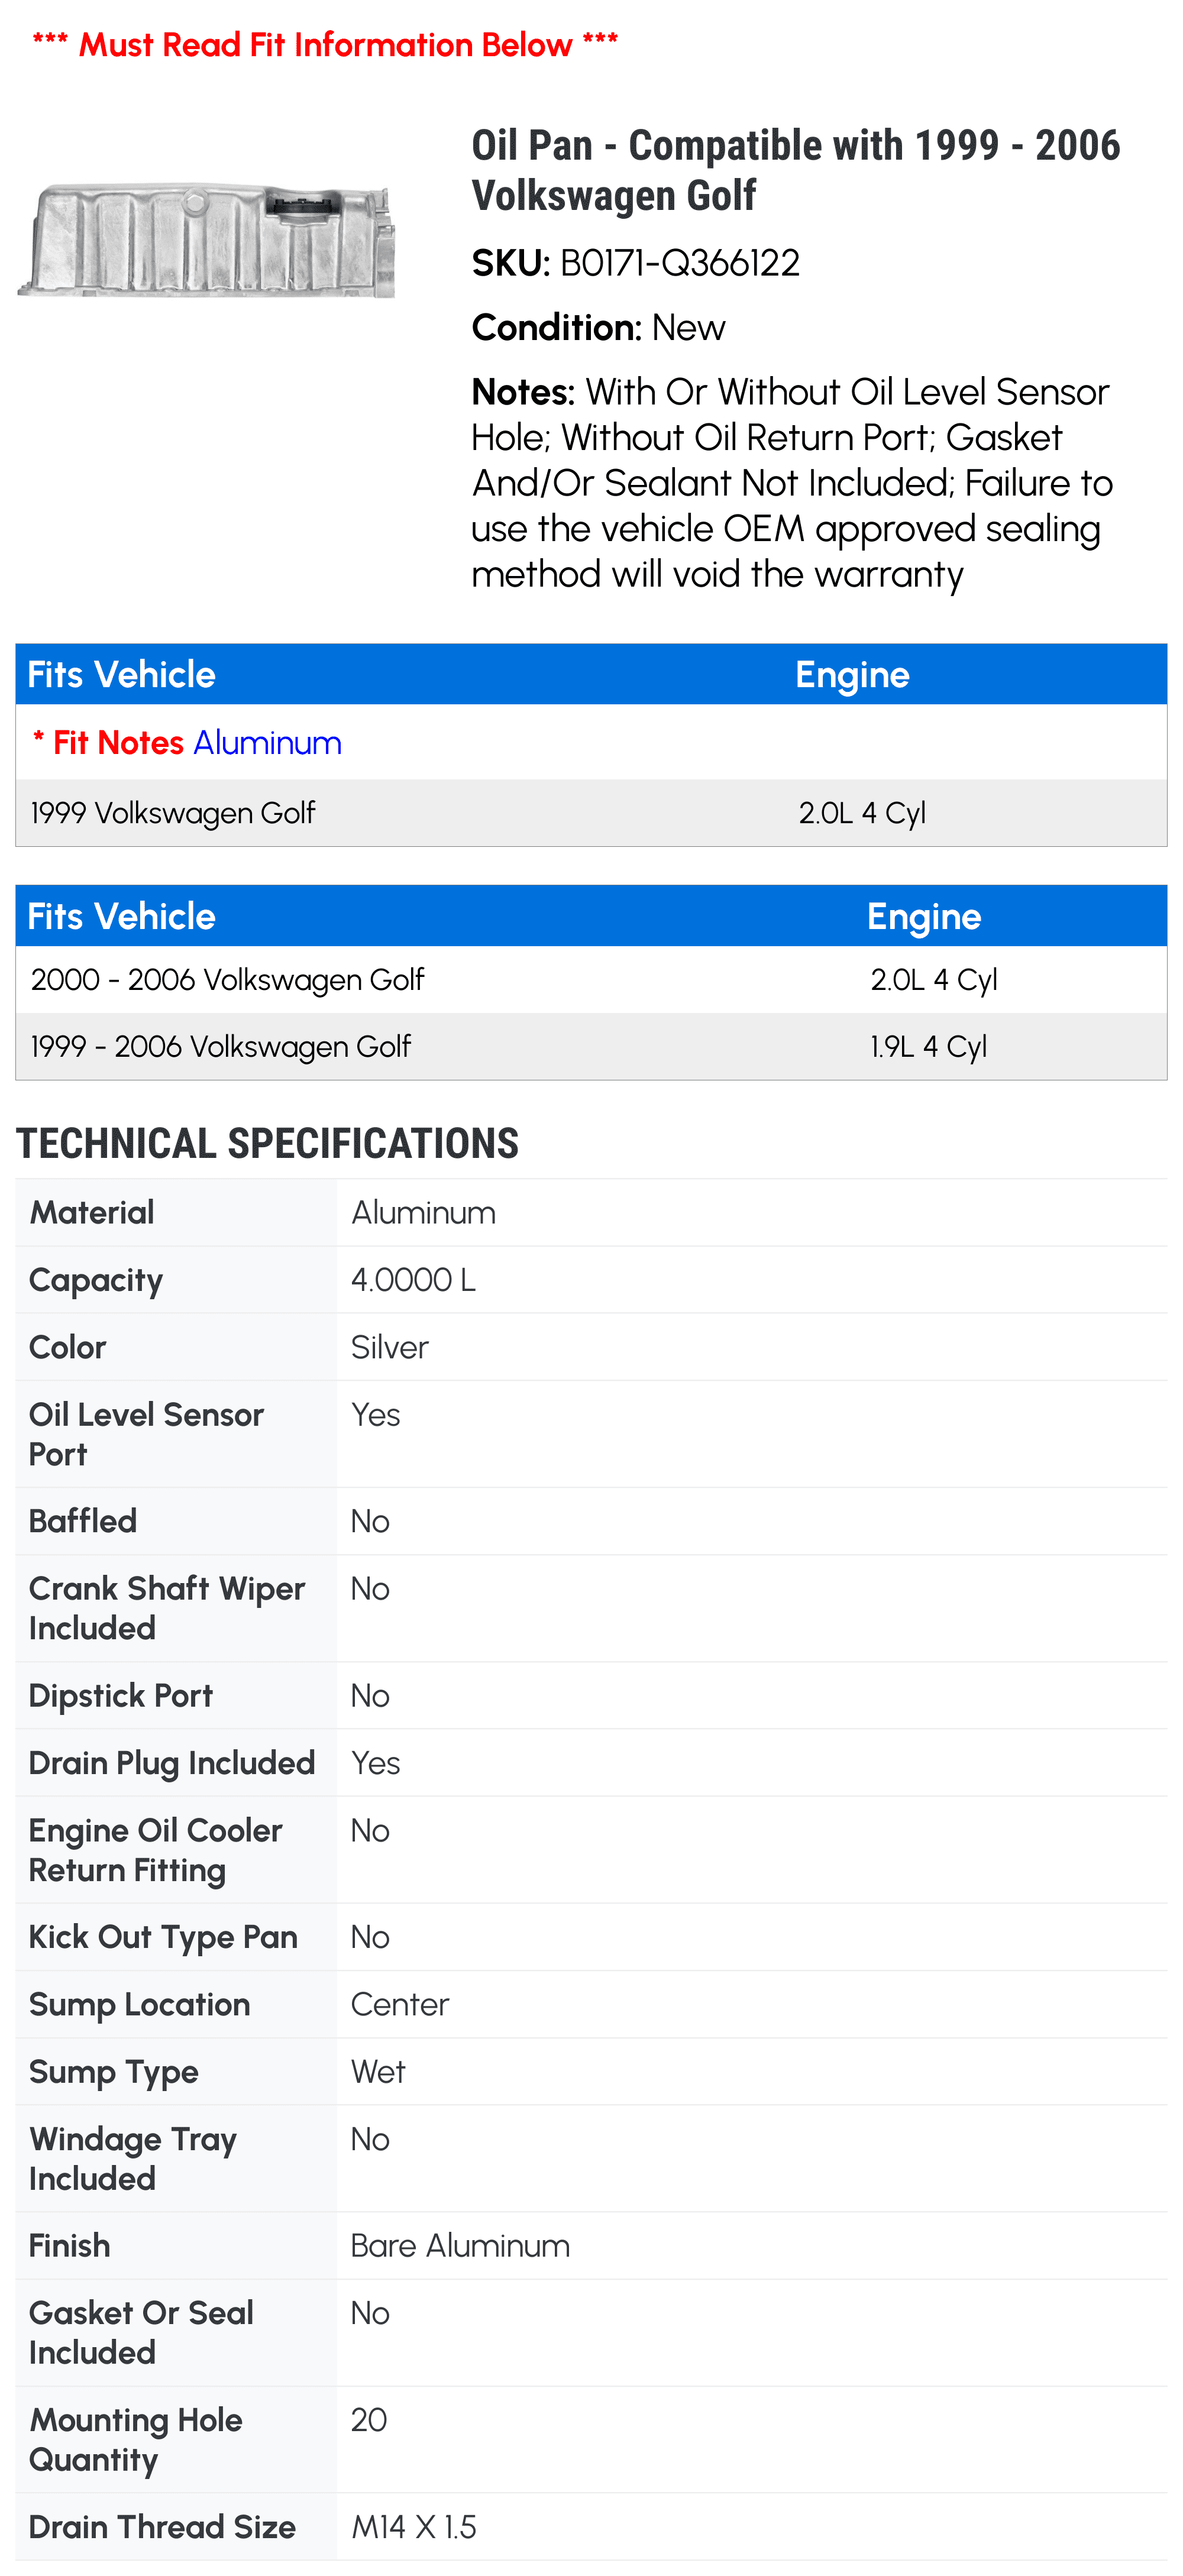Select the 1999 Volkswagen Golf row

click(x=591, y=813)
